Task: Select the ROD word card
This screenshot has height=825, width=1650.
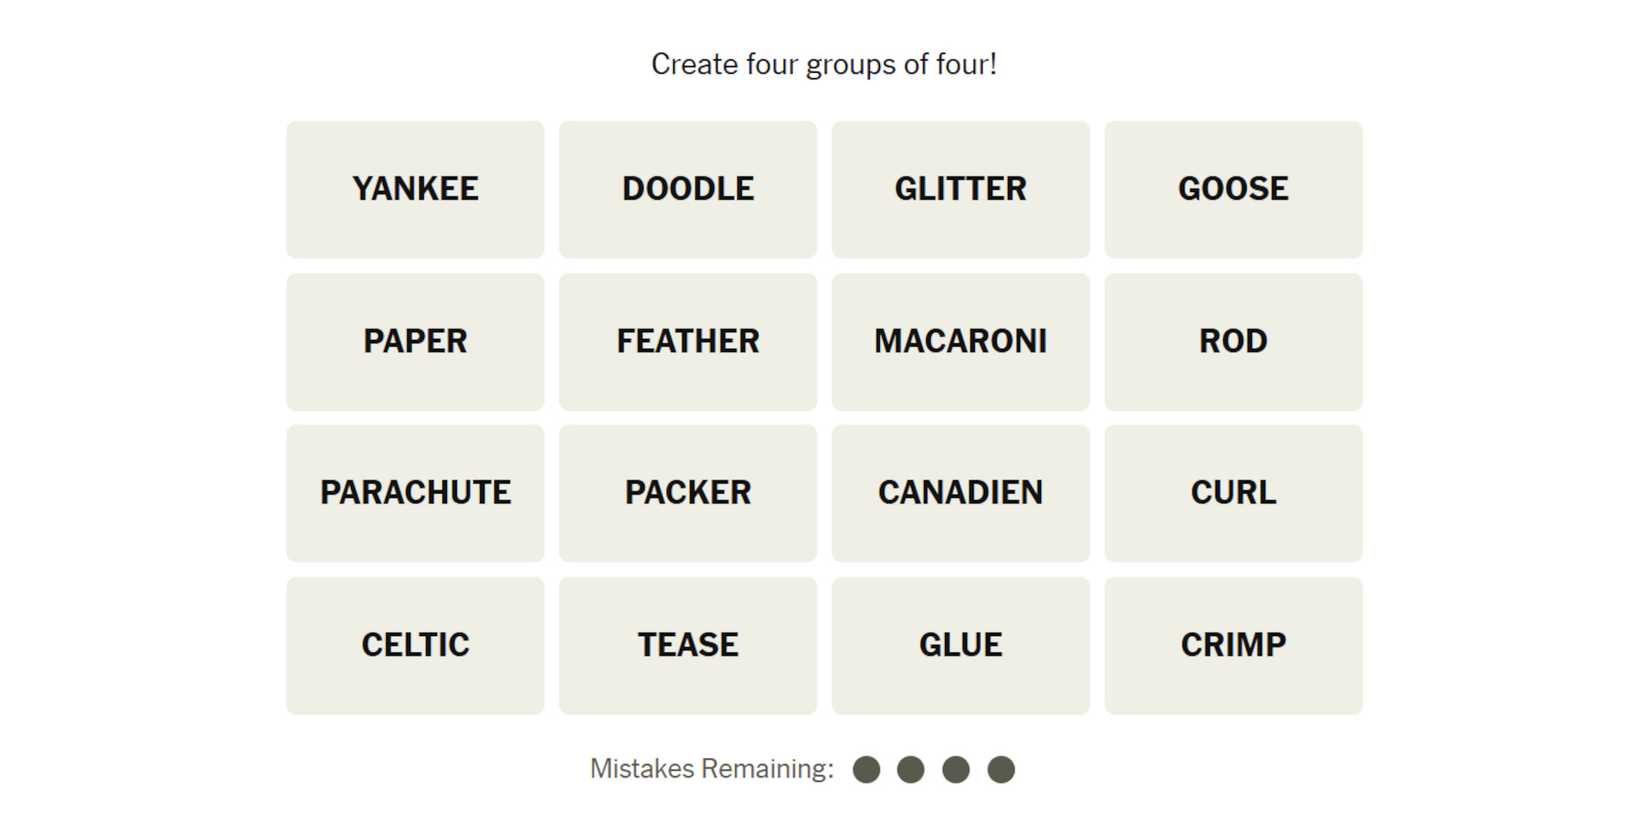Action: [x=1233, y=341]
